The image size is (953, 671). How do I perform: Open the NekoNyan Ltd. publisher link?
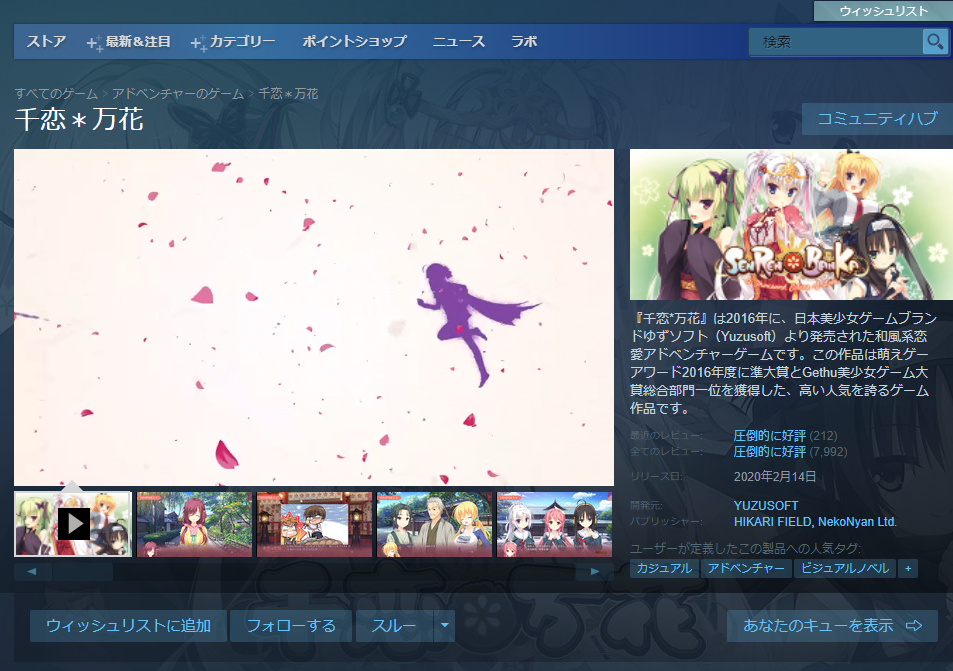[x=857, y=522]
